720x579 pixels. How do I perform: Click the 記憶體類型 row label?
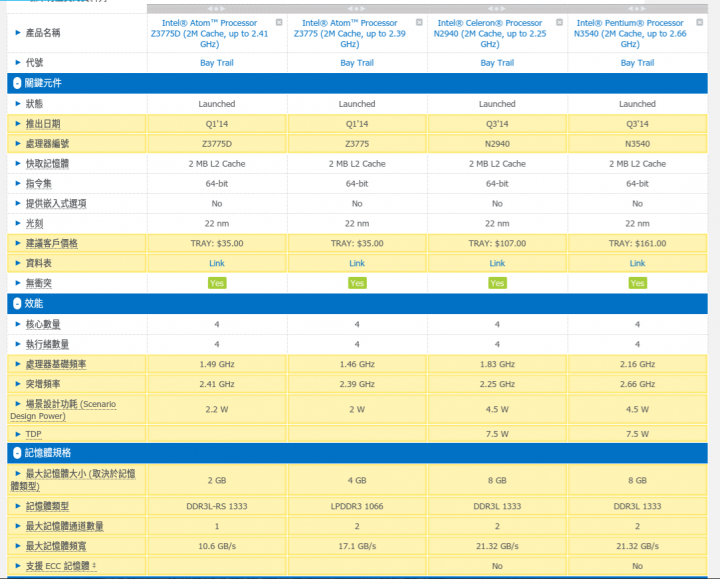click(x=47, y=506)
